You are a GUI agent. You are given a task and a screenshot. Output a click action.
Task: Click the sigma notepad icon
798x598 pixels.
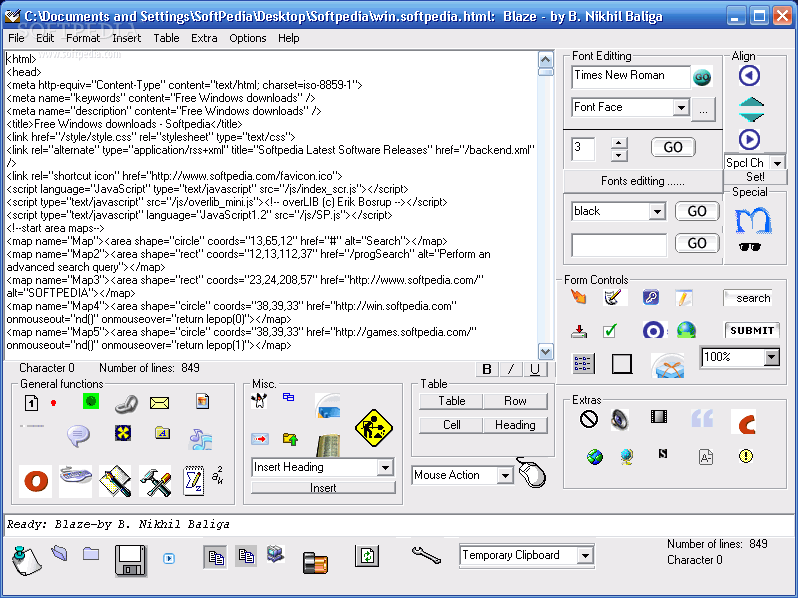pyautogui.click(x=193, y=481)
